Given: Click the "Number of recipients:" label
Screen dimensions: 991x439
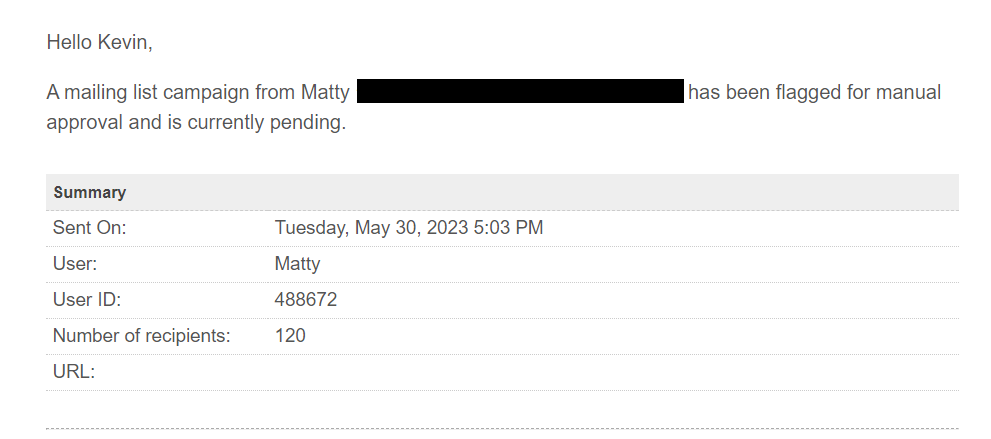Looking at the screenshot, I should point(141,336).
